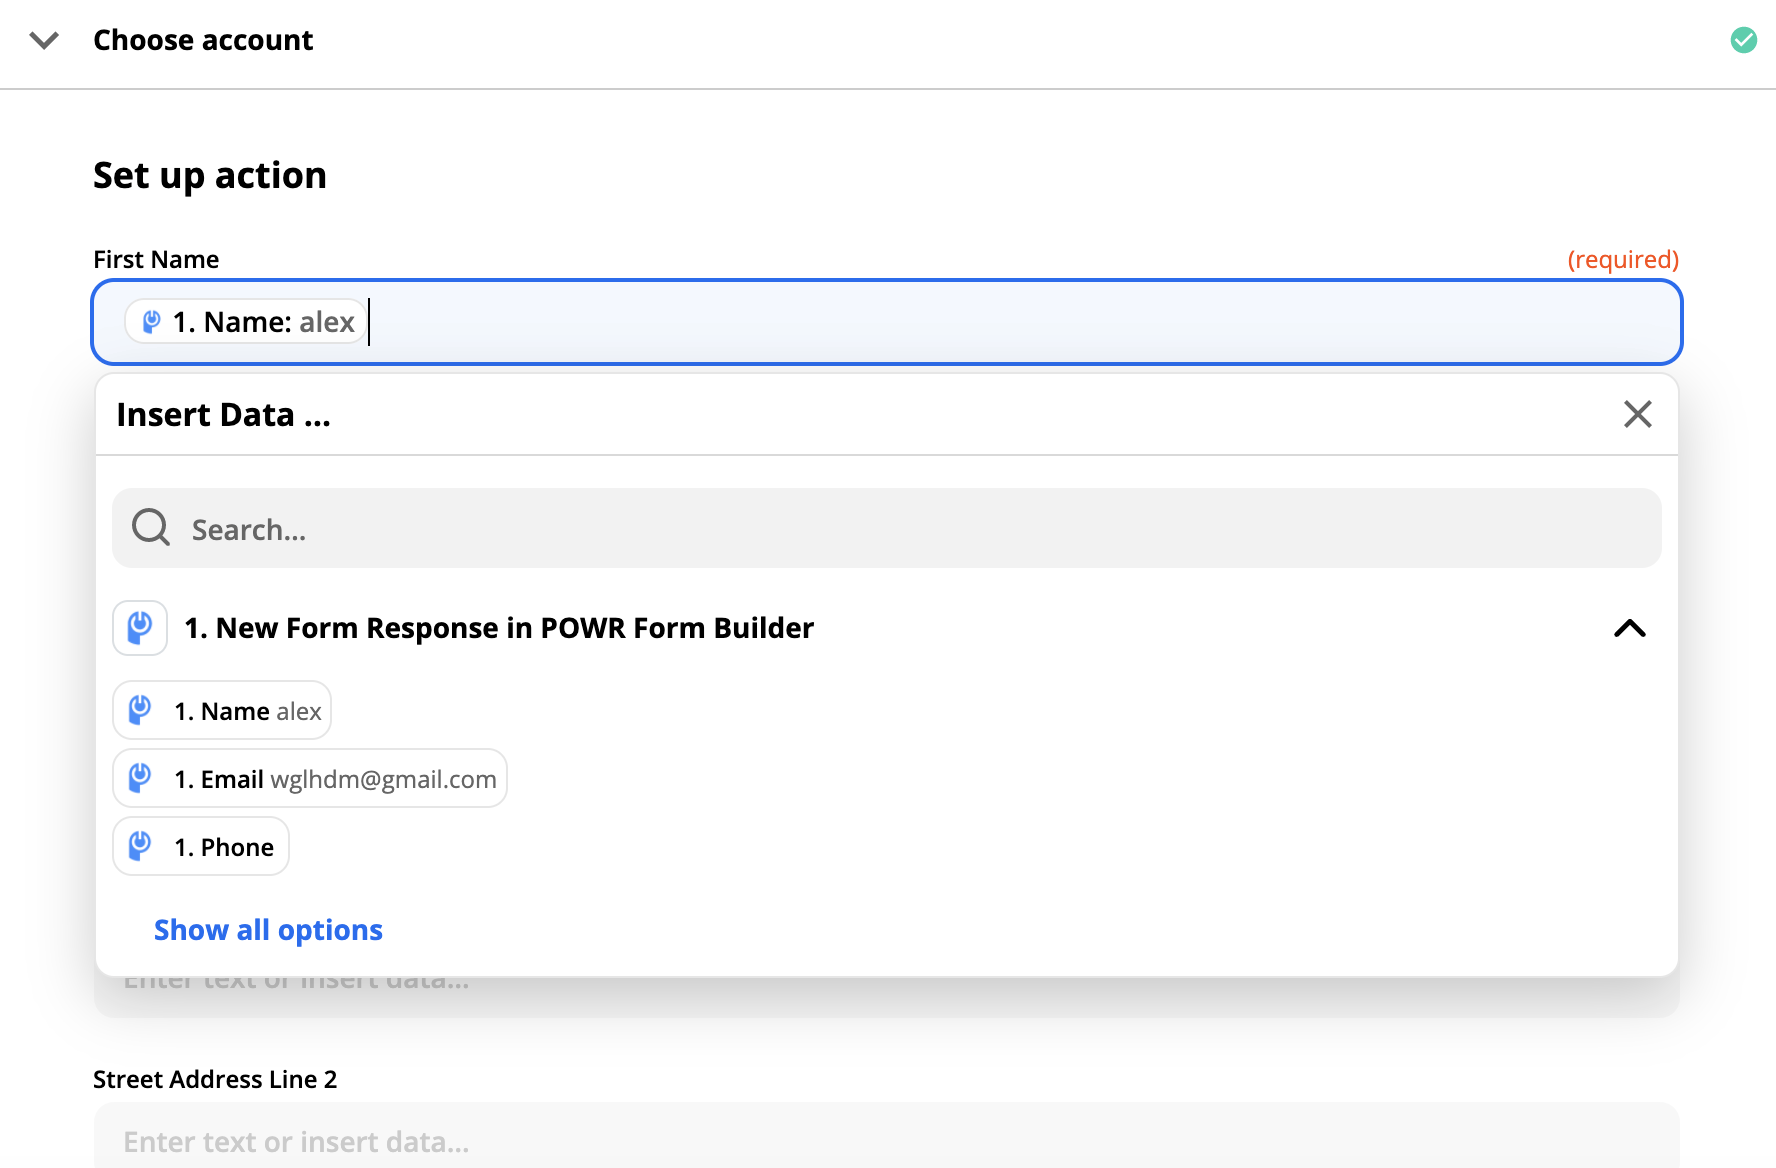Click the POWR icon in Name pill

pos(151,321)
